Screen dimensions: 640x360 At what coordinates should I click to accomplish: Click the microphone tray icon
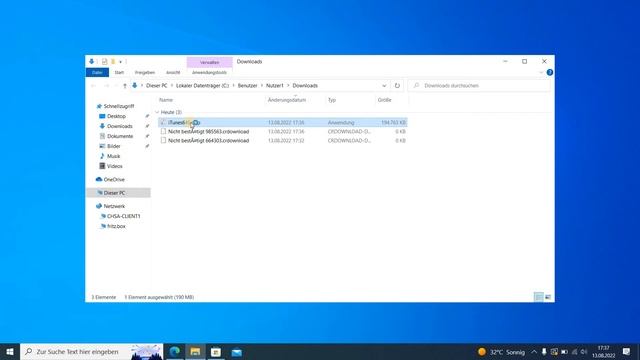pyautogui.click(x=544, y=352)
